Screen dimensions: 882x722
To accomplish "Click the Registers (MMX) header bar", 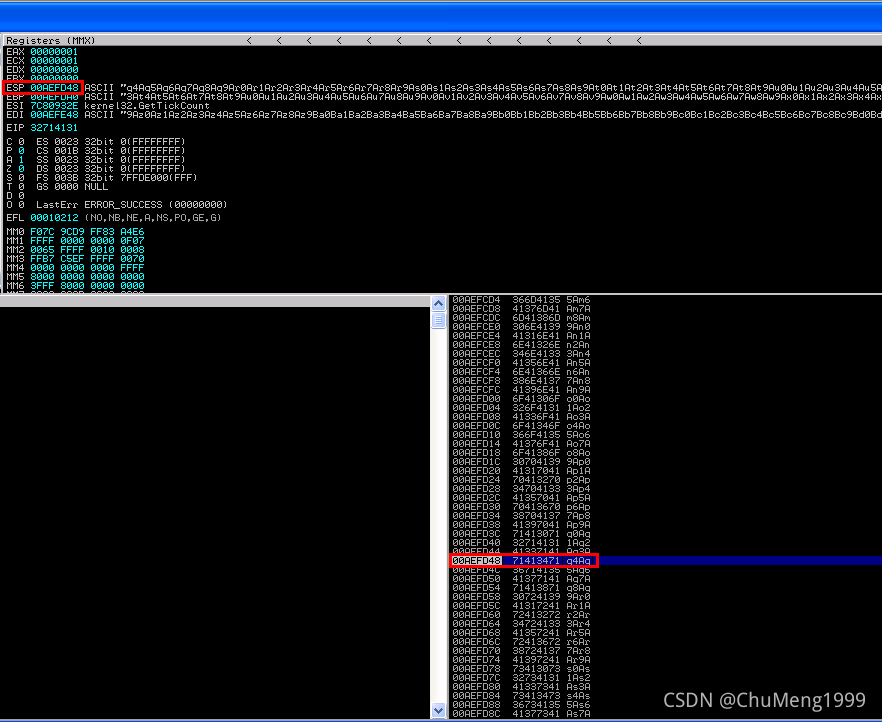I will click(442, 40).
